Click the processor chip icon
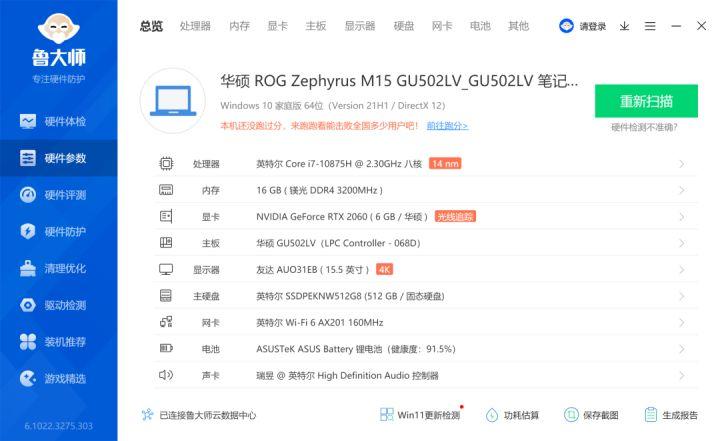 pos(166,164)
